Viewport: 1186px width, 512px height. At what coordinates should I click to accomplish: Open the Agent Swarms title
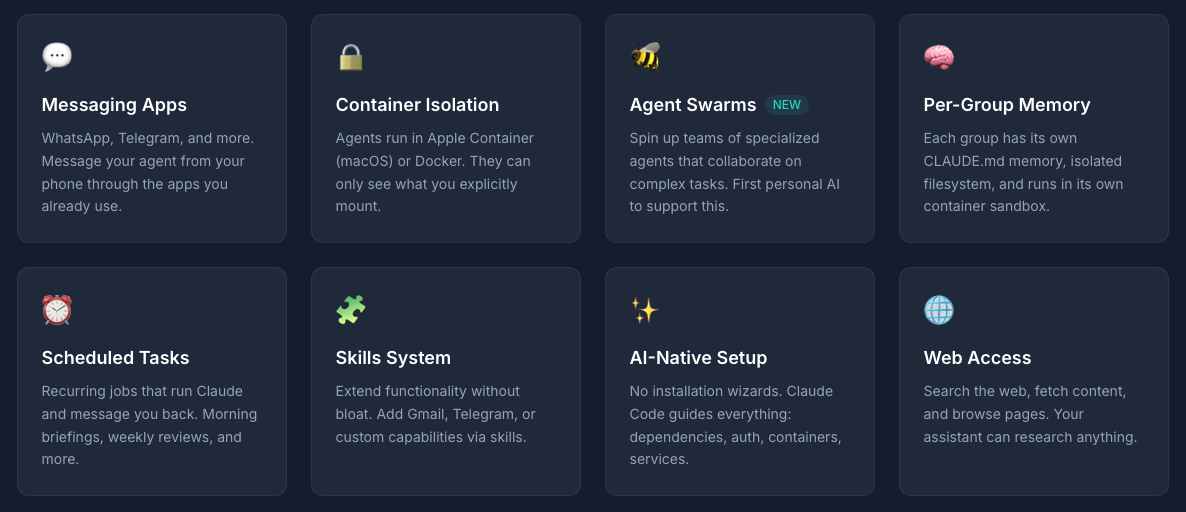[692, 105]
